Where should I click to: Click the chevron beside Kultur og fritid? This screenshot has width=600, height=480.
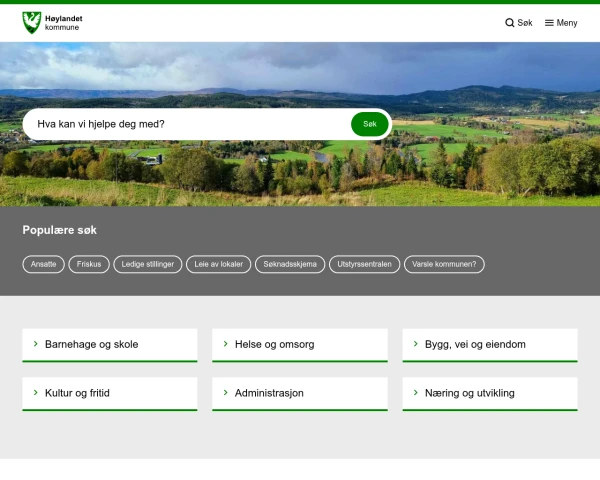(36, 392)
